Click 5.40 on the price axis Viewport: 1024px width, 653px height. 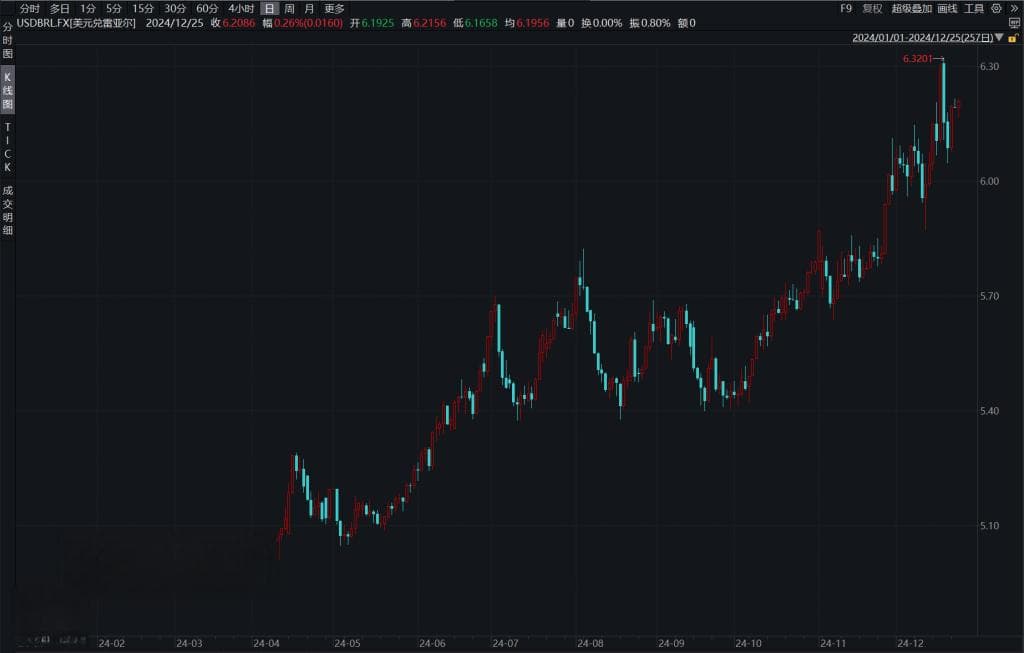989,411
